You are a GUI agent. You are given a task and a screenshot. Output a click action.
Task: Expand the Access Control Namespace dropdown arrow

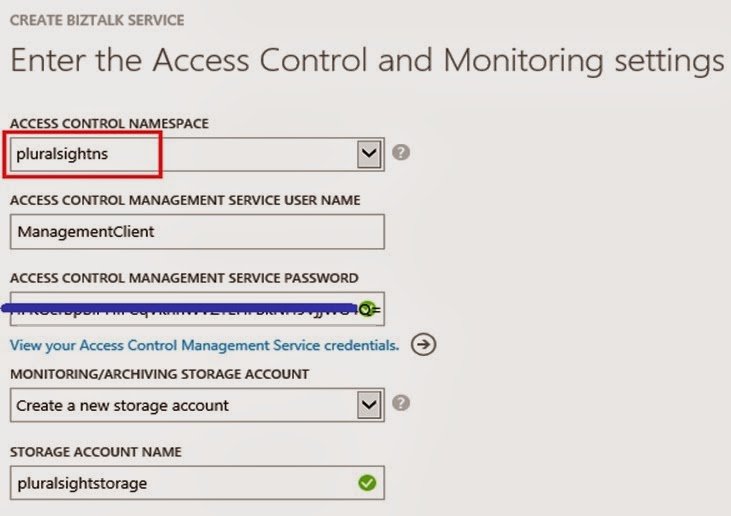pos(370,154)
